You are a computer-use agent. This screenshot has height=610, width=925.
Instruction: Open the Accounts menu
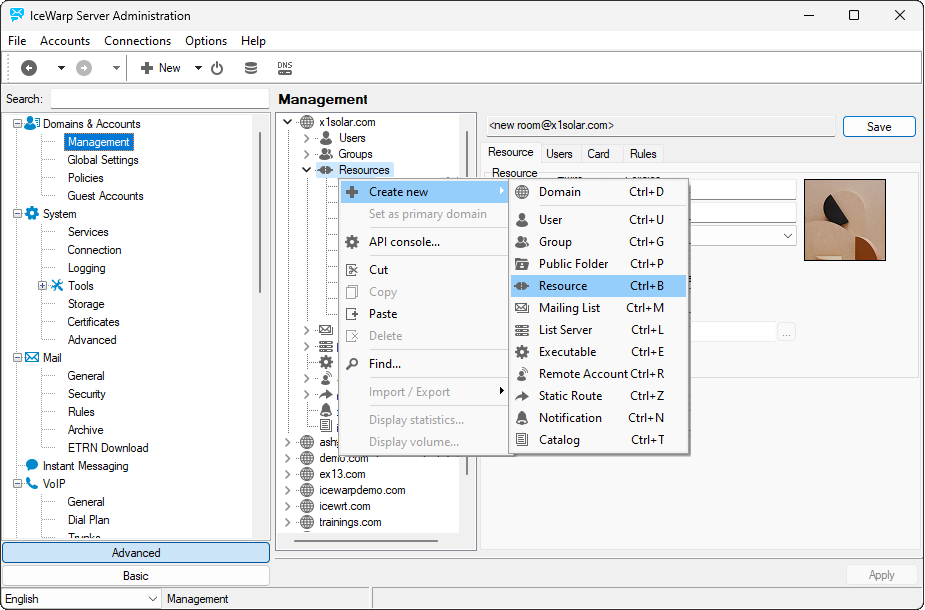[x=65, y=41]
